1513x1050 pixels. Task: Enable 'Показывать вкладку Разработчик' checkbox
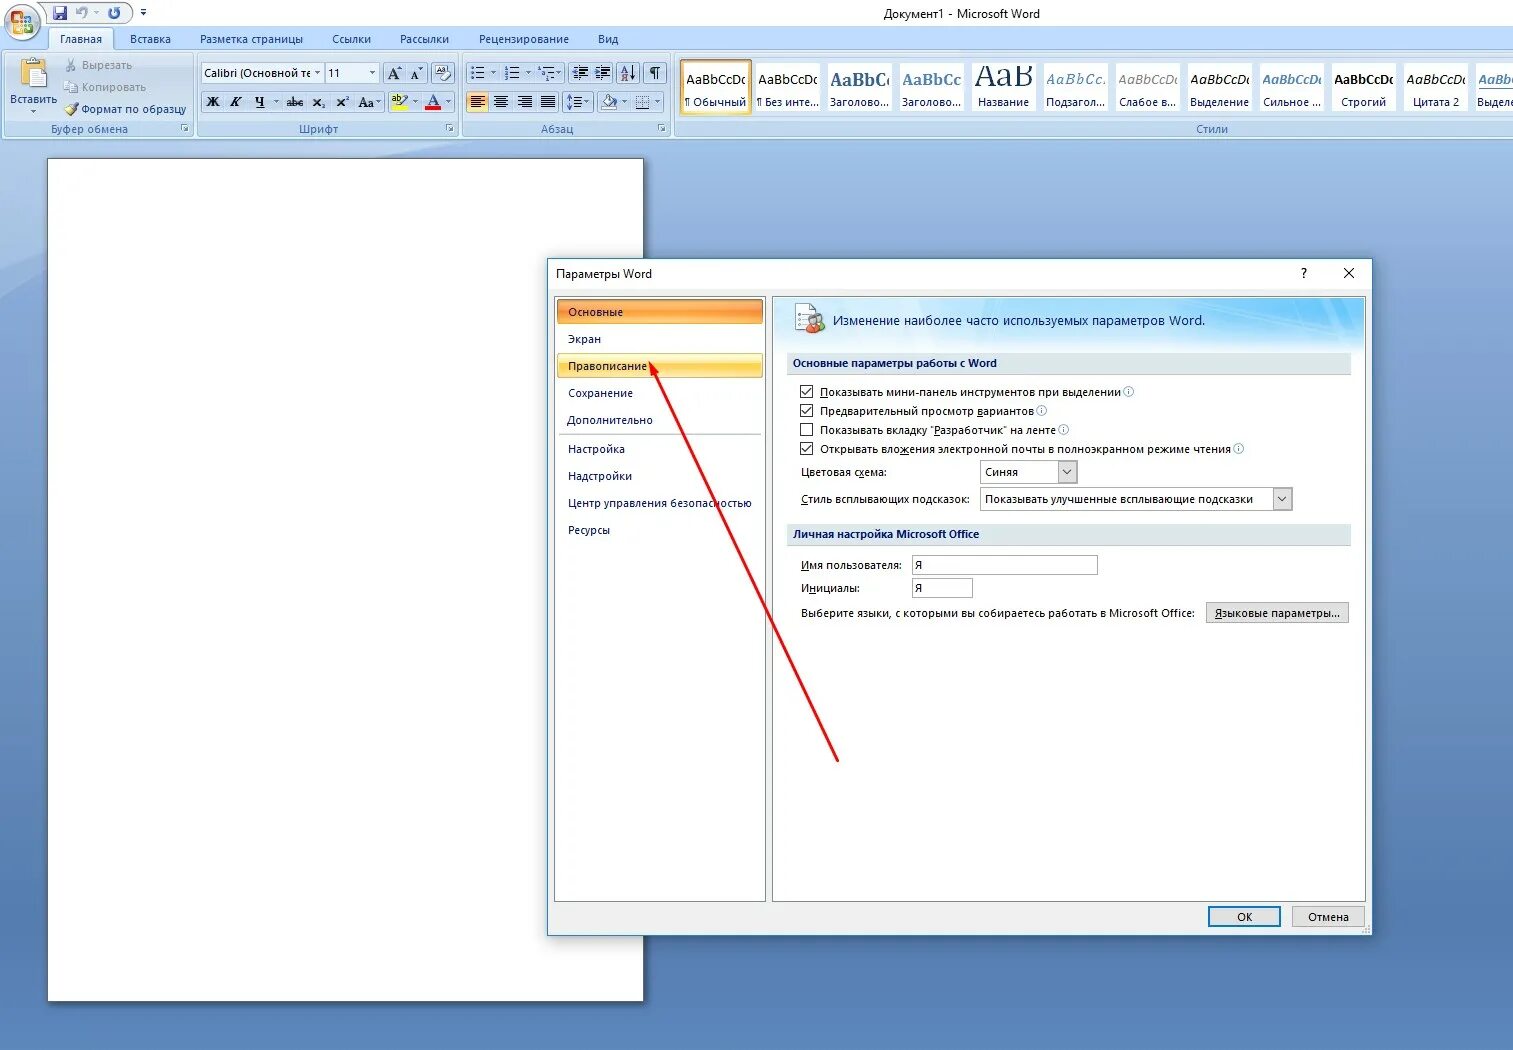pos(807,430)
